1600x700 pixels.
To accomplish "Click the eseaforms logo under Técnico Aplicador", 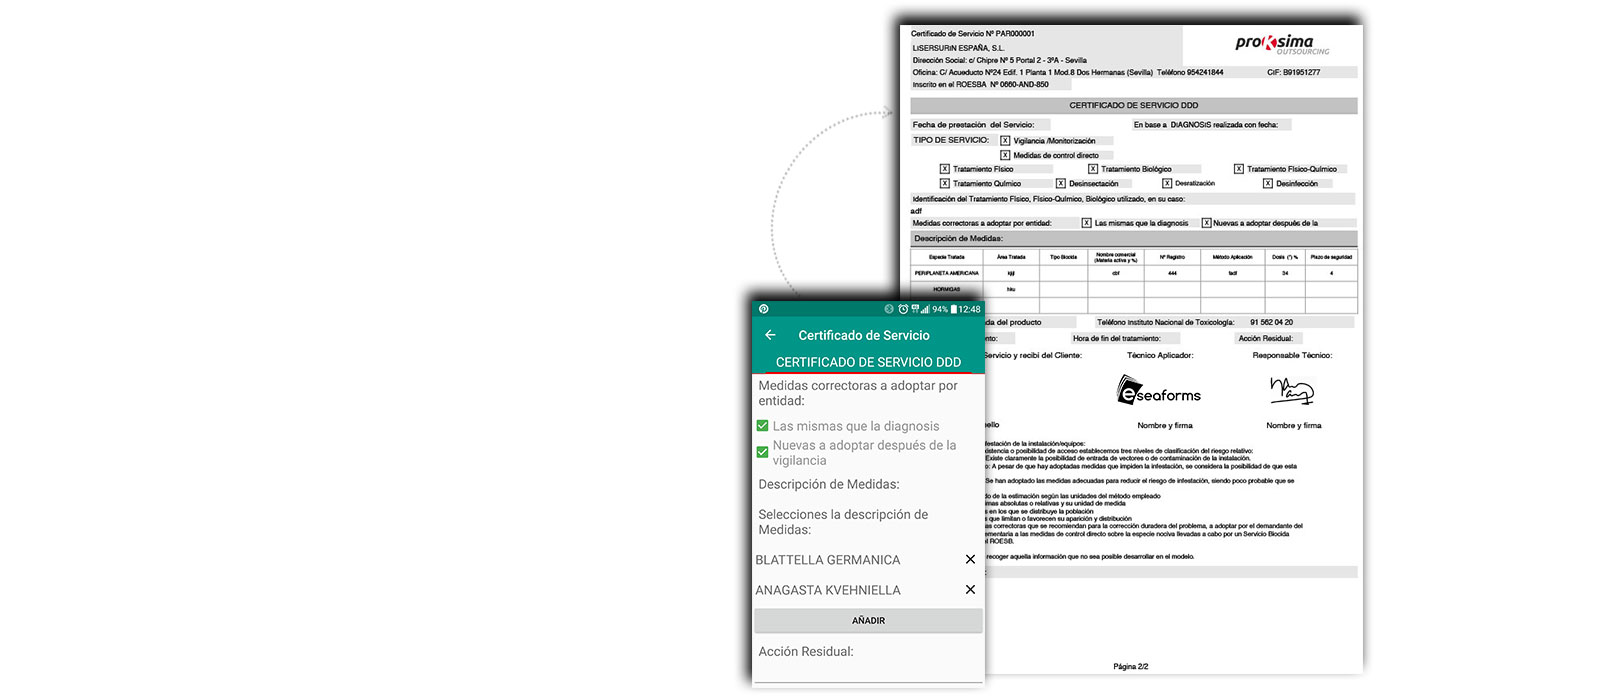I will pos(1159,390).
